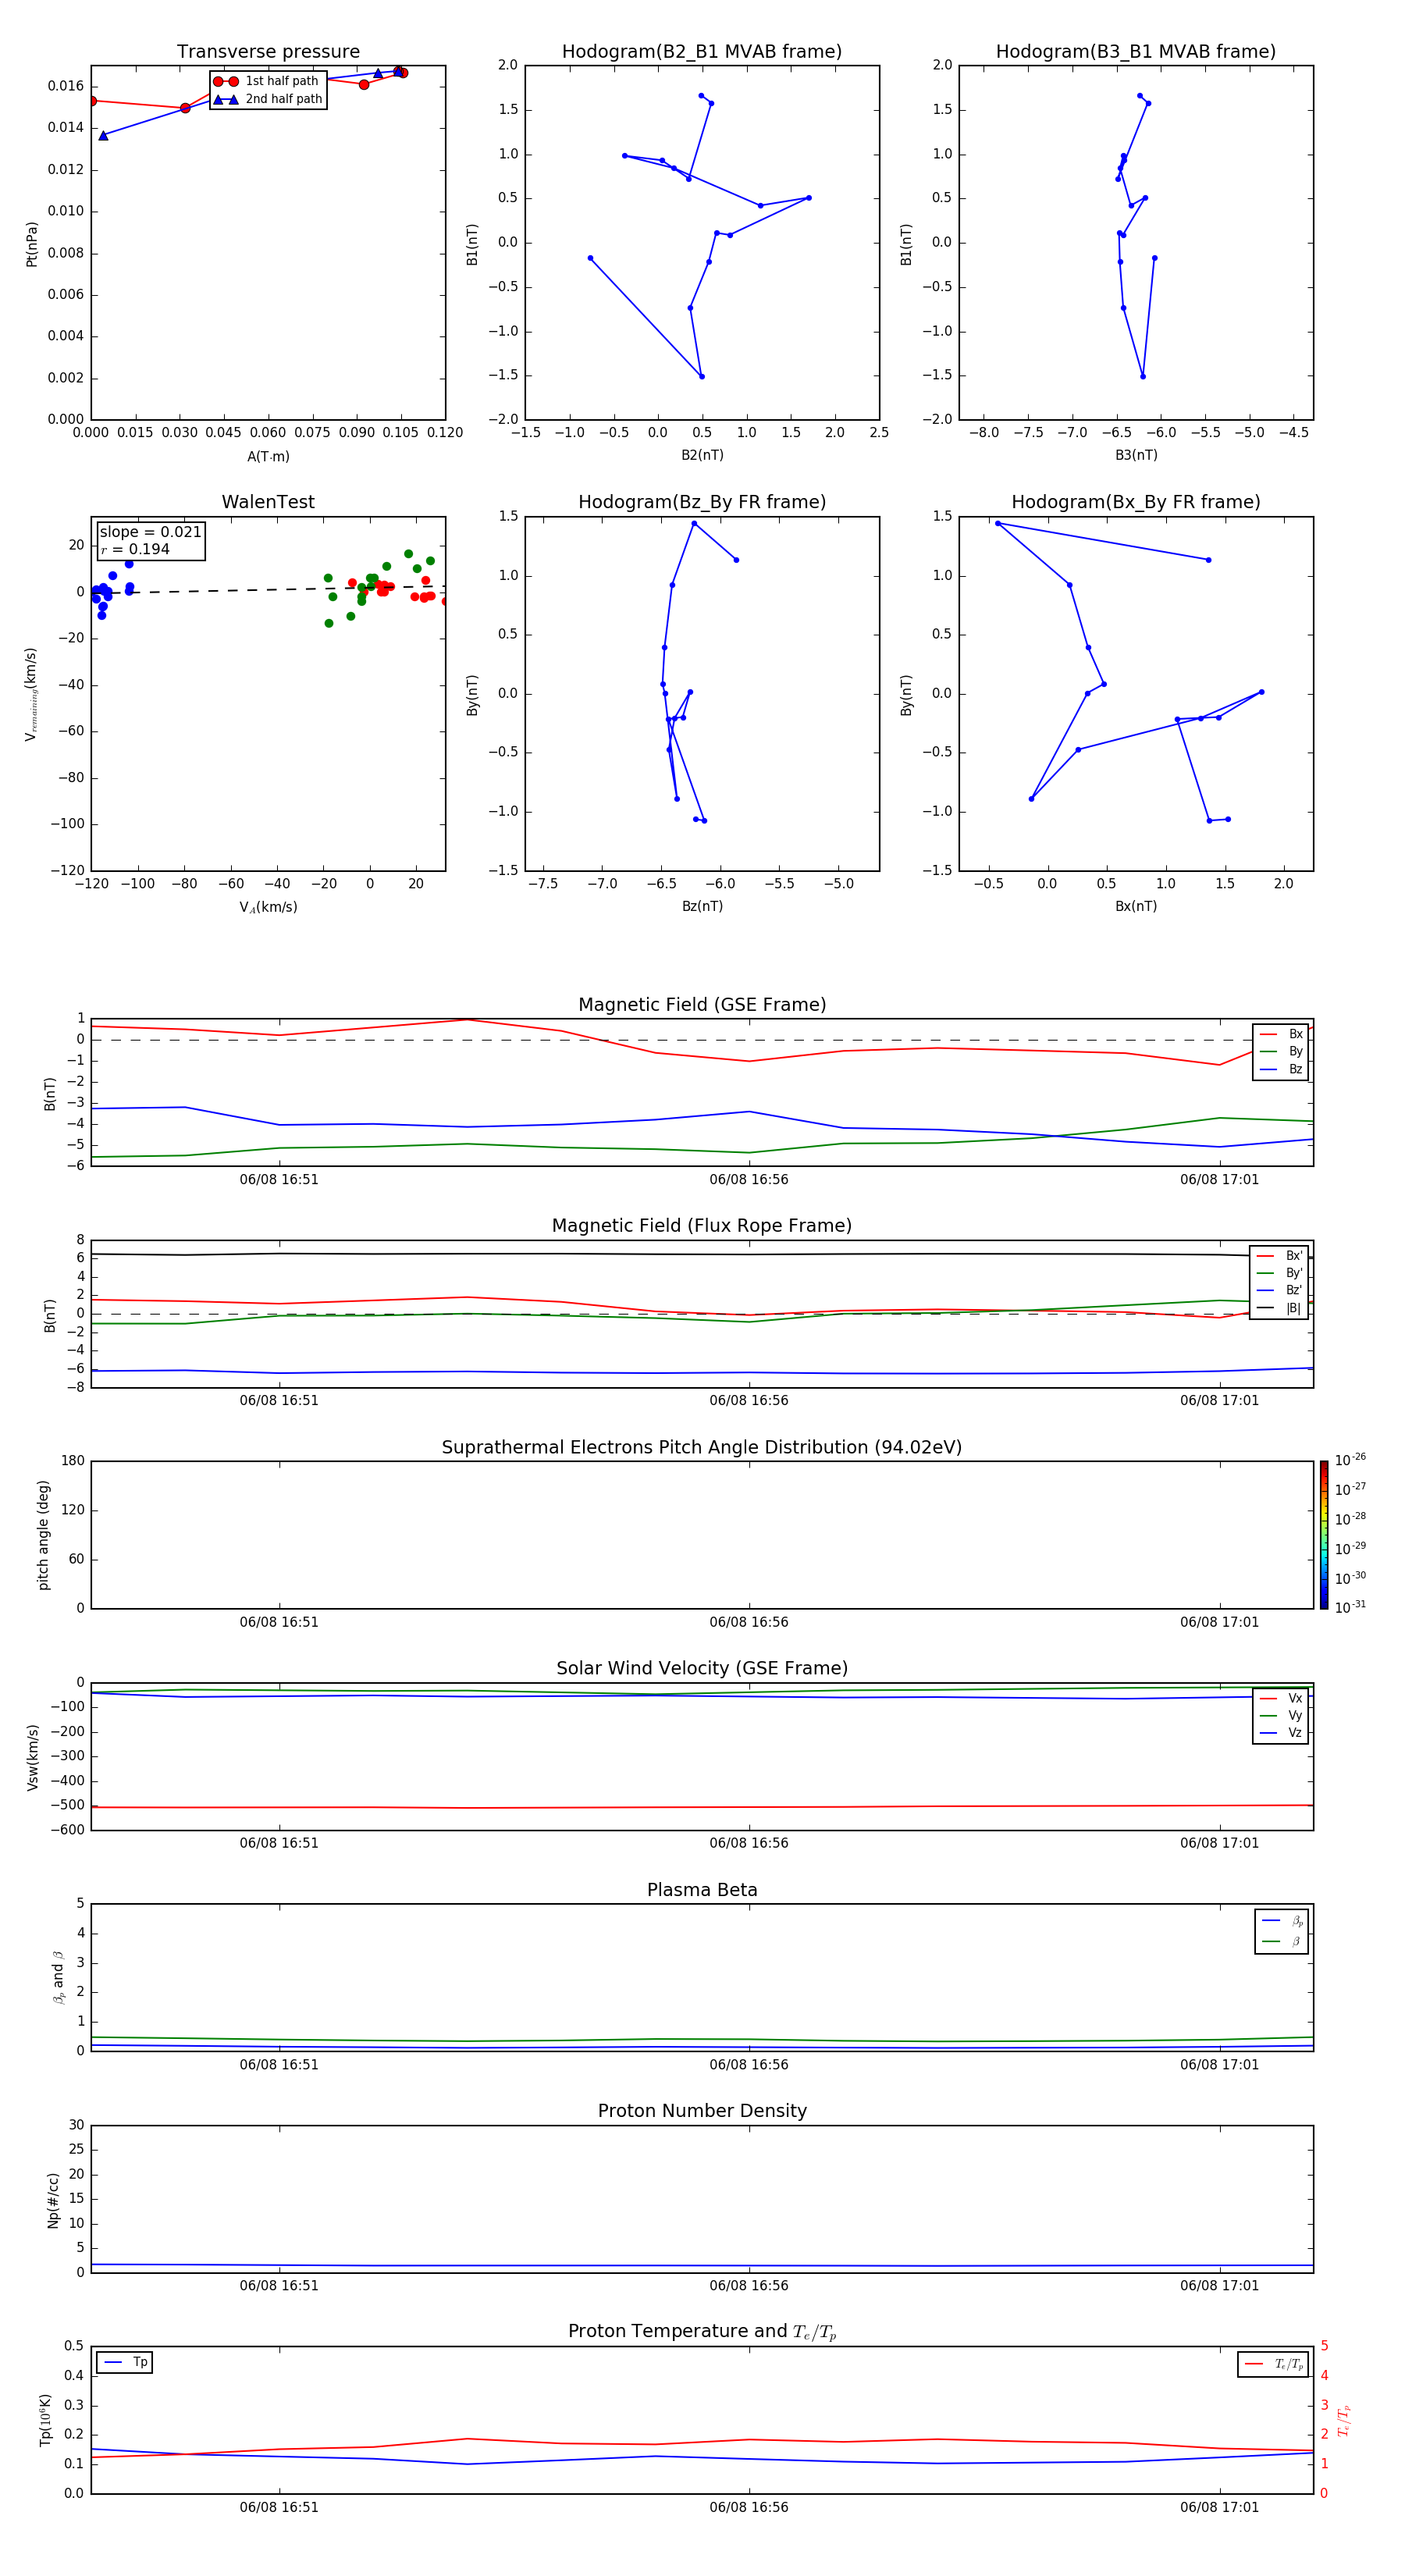1405x2576 pixels.
Task: Click the "Proton Number Density" title
Action: point(702,2110)
